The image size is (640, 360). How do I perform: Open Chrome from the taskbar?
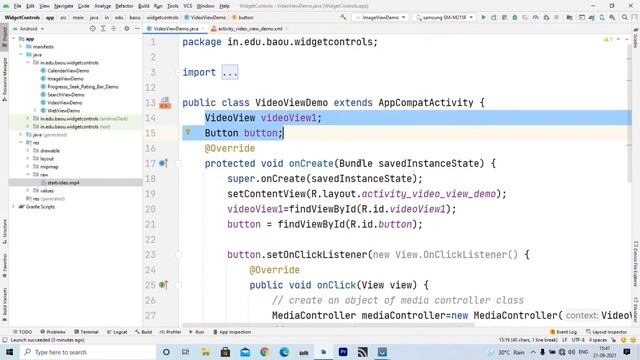(264, 352)
